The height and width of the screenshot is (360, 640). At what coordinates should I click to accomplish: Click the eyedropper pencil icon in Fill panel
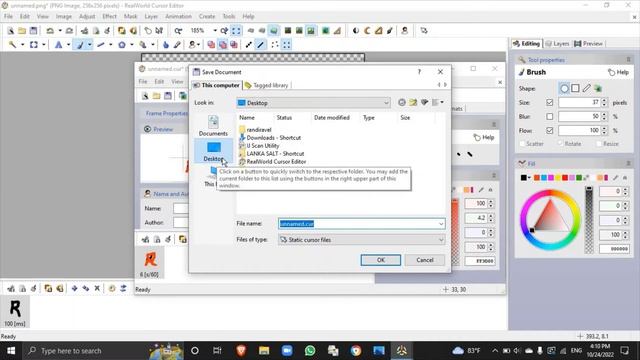615,178
